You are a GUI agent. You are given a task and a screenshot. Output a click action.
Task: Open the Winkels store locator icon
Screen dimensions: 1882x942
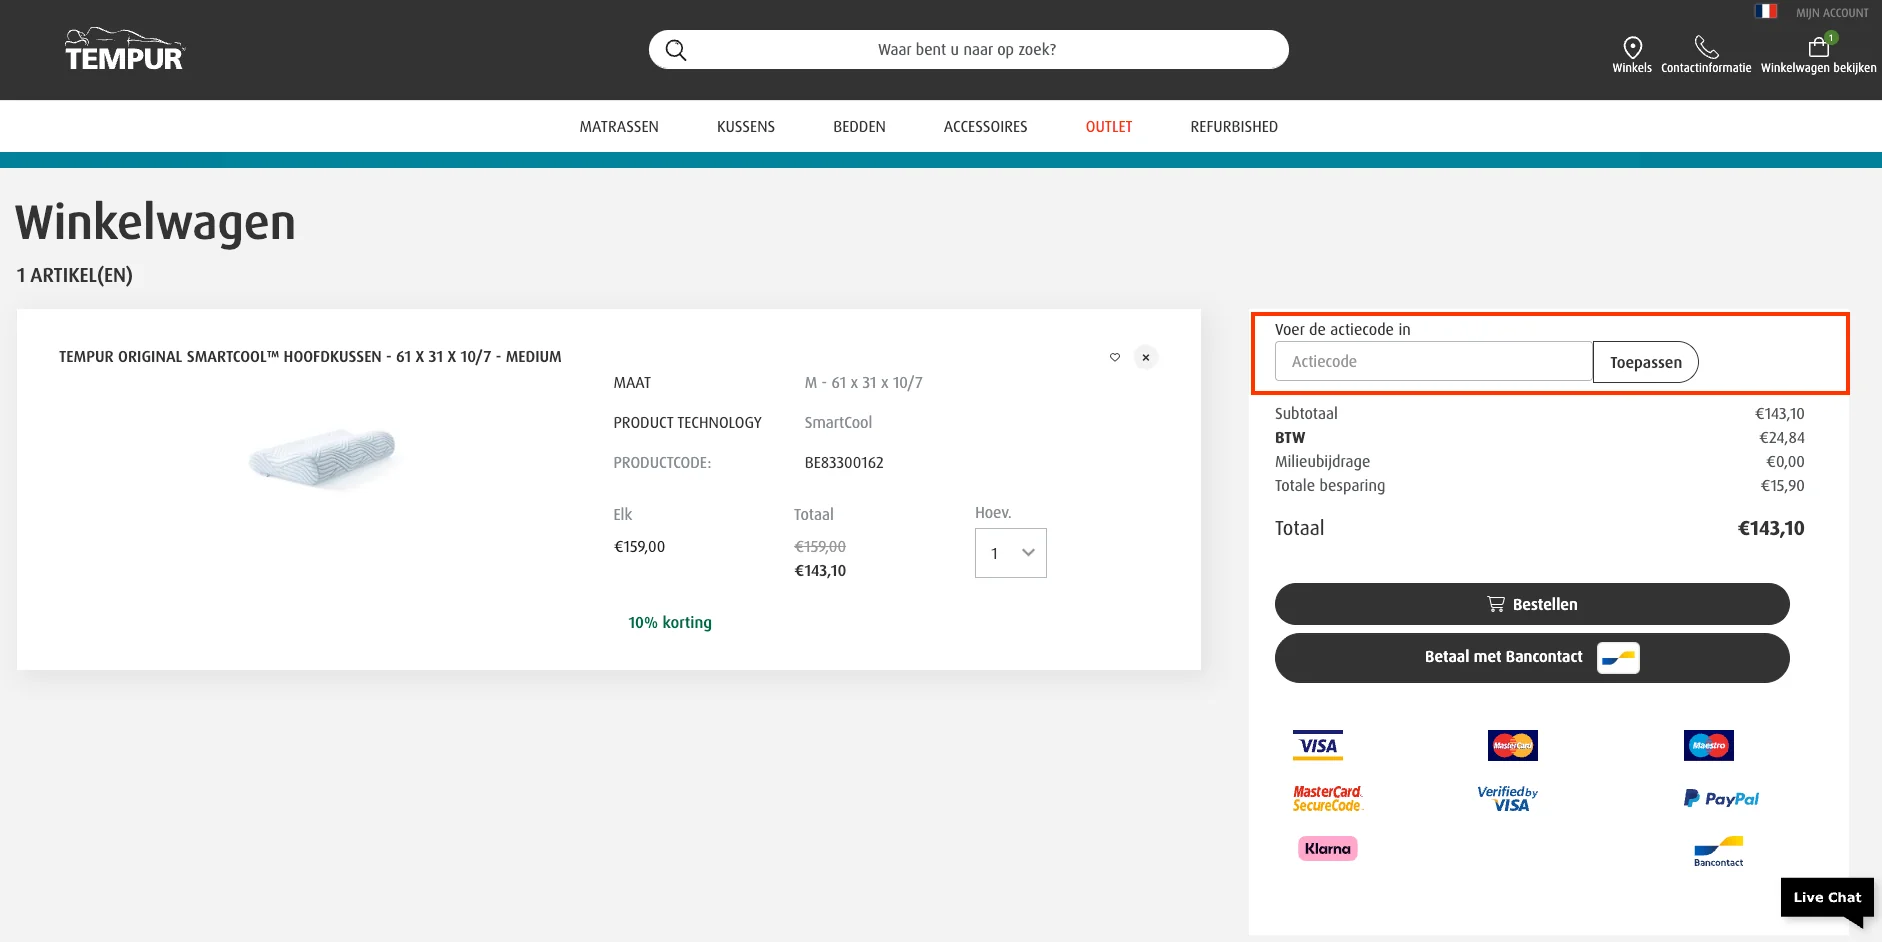point(1632,48)
